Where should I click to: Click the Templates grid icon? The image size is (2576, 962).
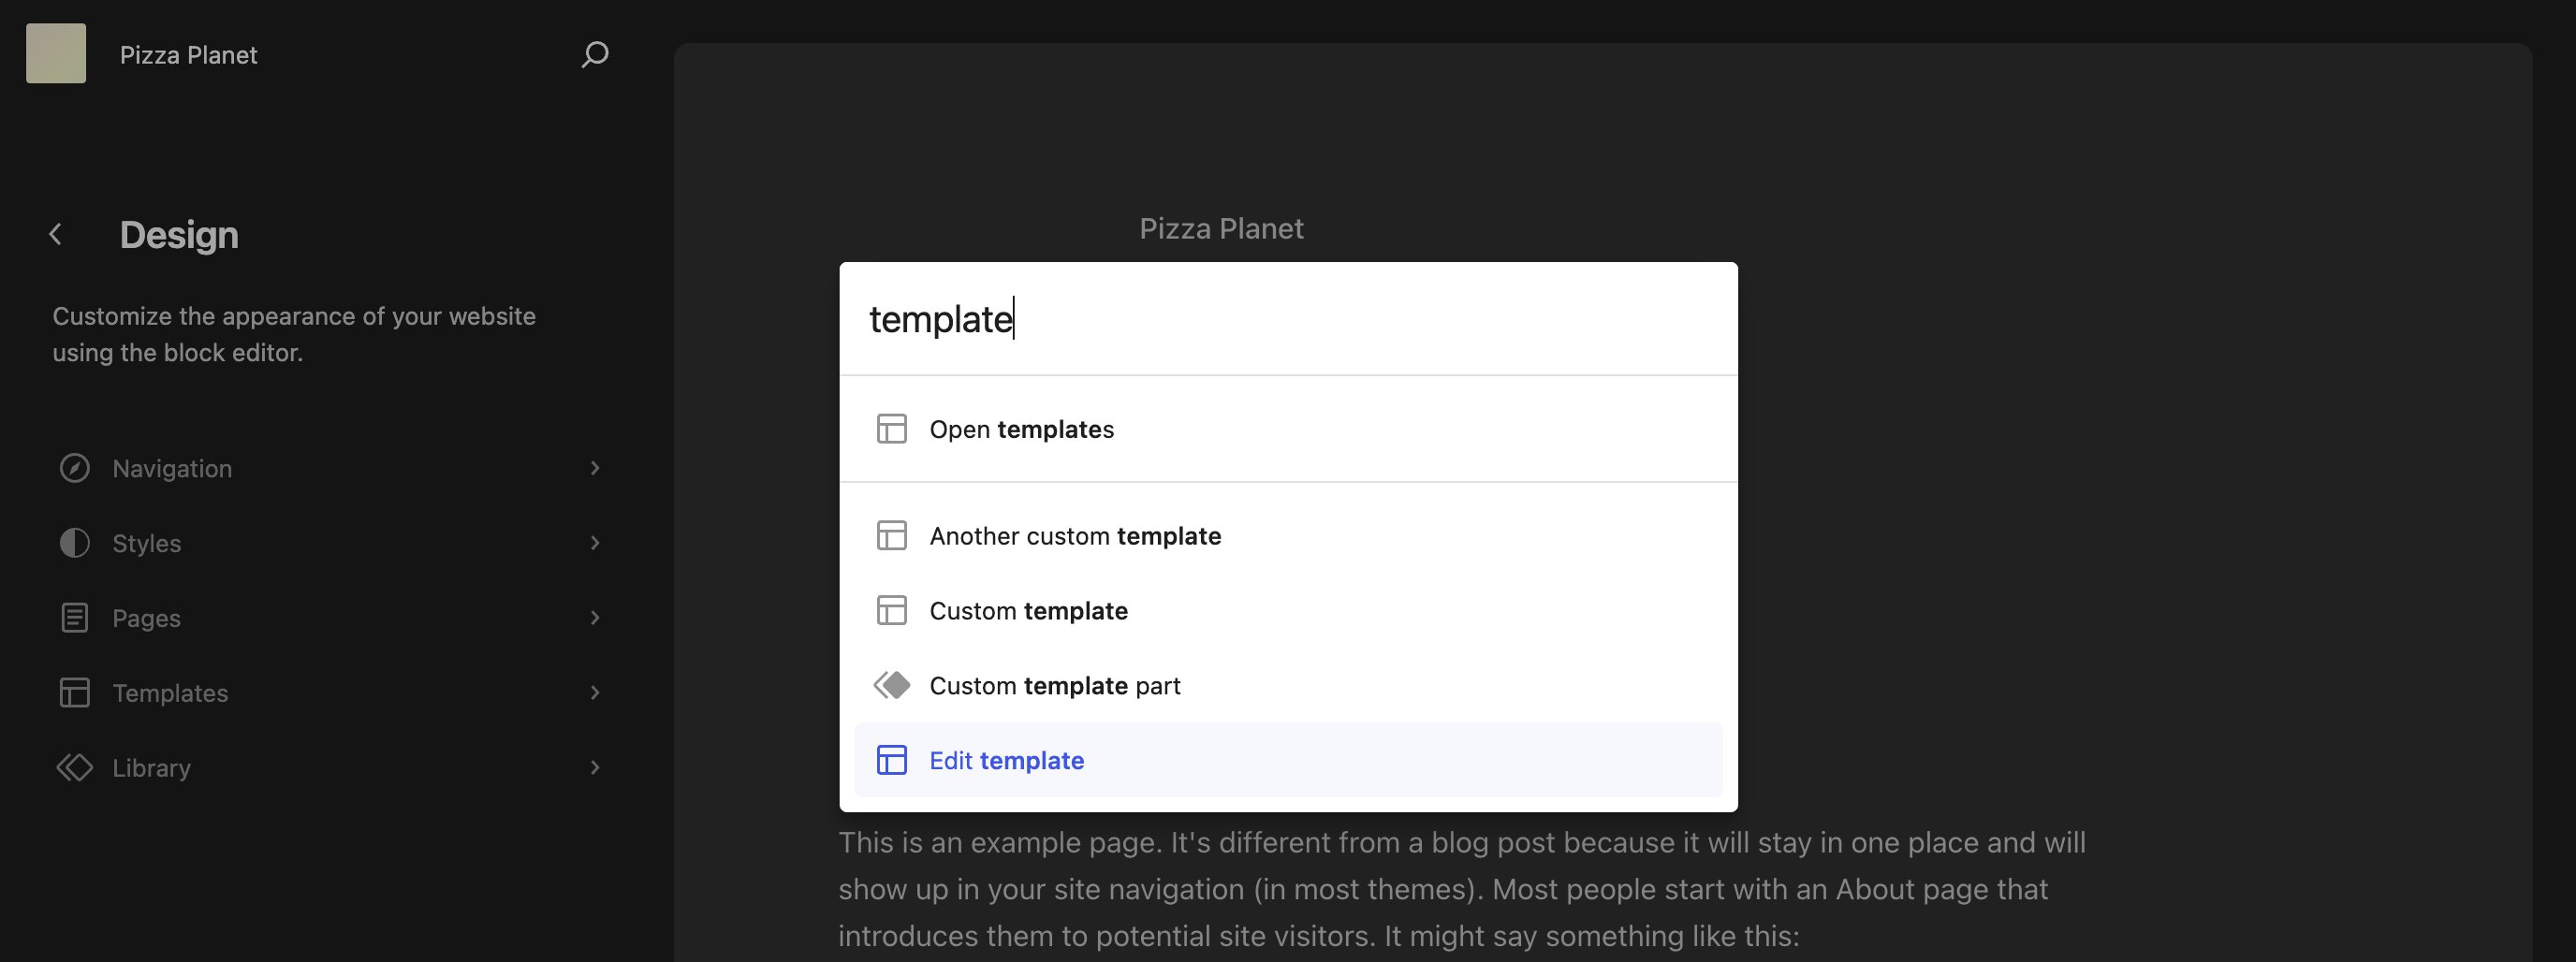(75, 692)
